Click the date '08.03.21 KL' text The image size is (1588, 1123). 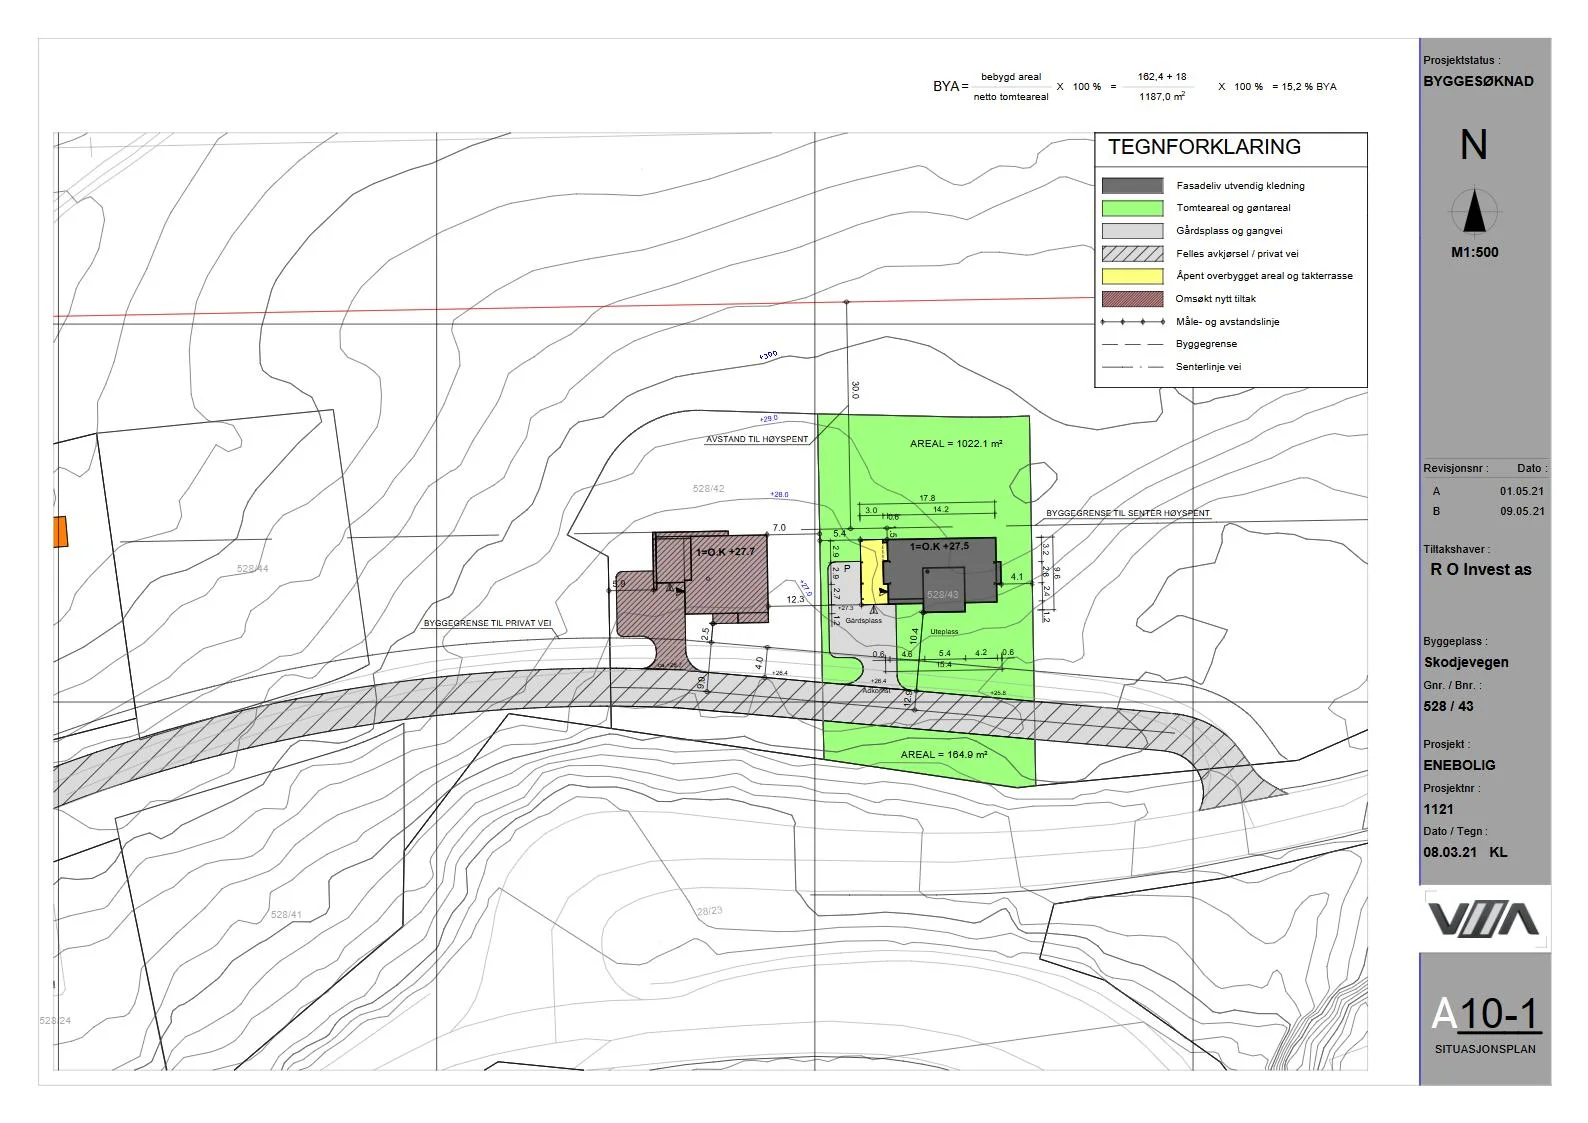[1465, 852]
